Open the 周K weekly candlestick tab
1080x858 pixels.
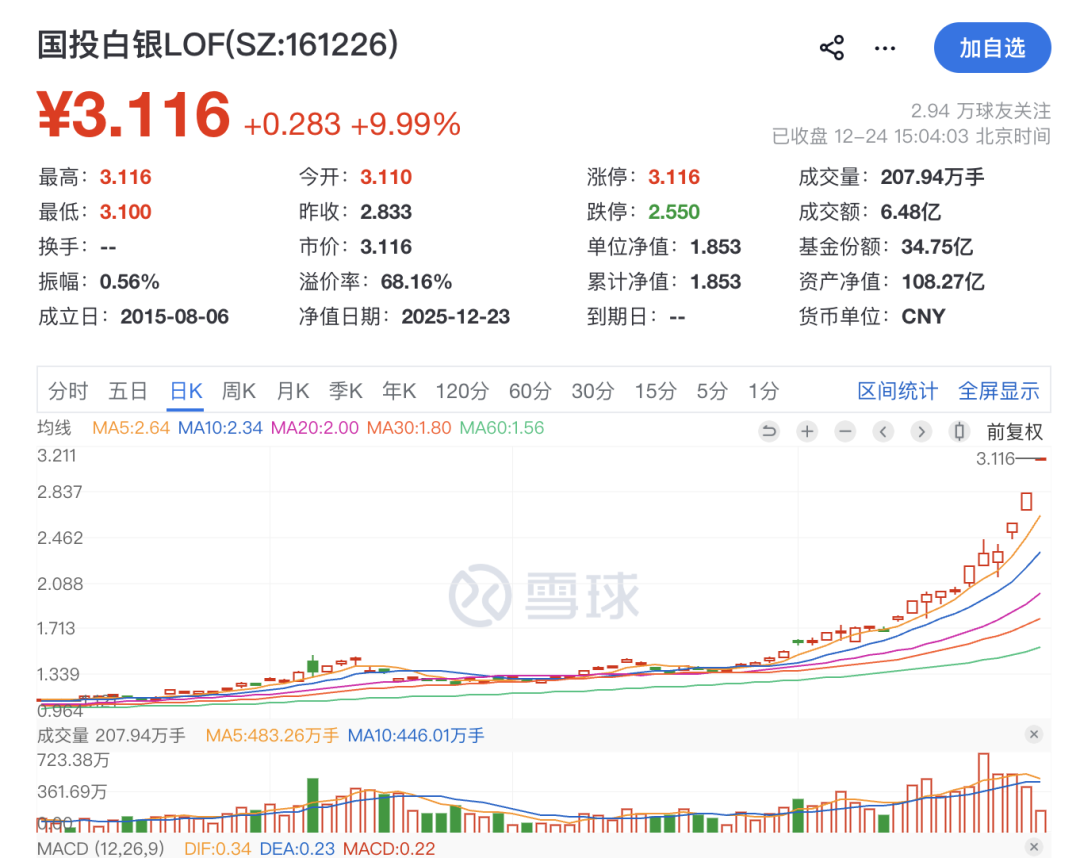238,391
